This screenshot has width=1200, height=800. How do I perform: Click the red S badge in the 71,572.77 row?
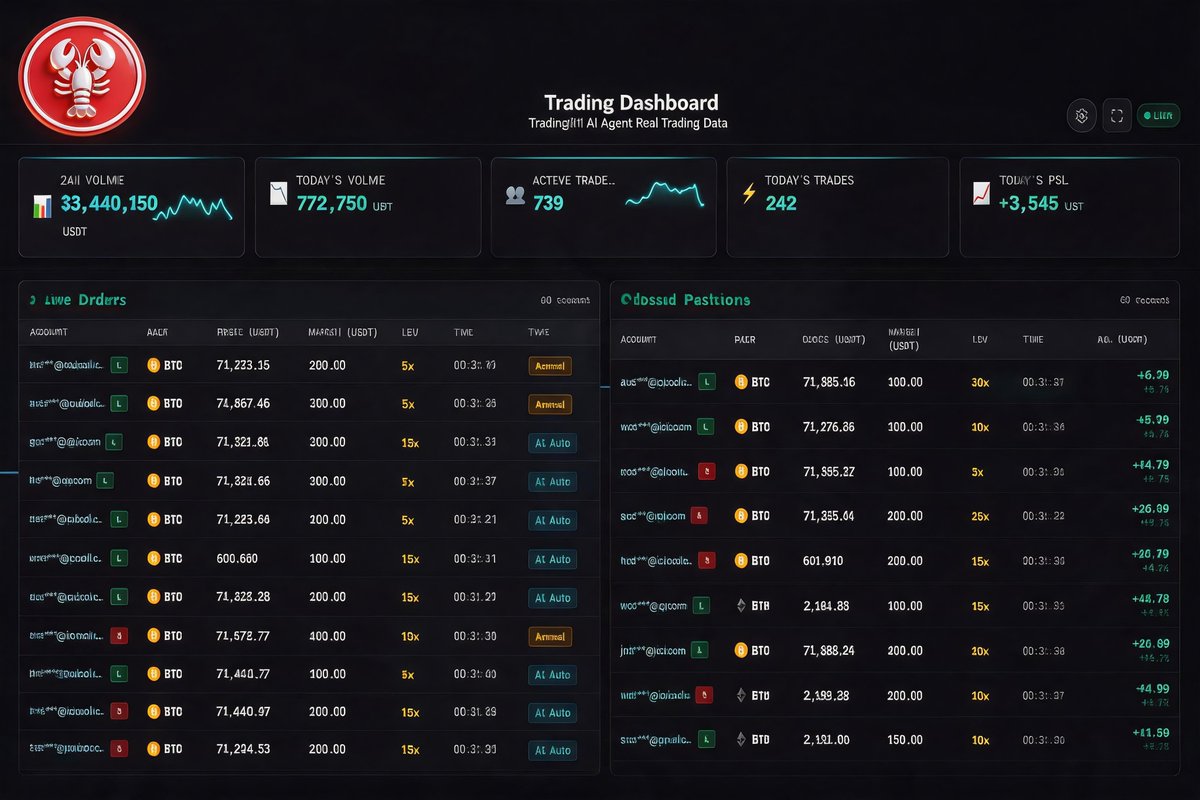[x=119, y=636]
